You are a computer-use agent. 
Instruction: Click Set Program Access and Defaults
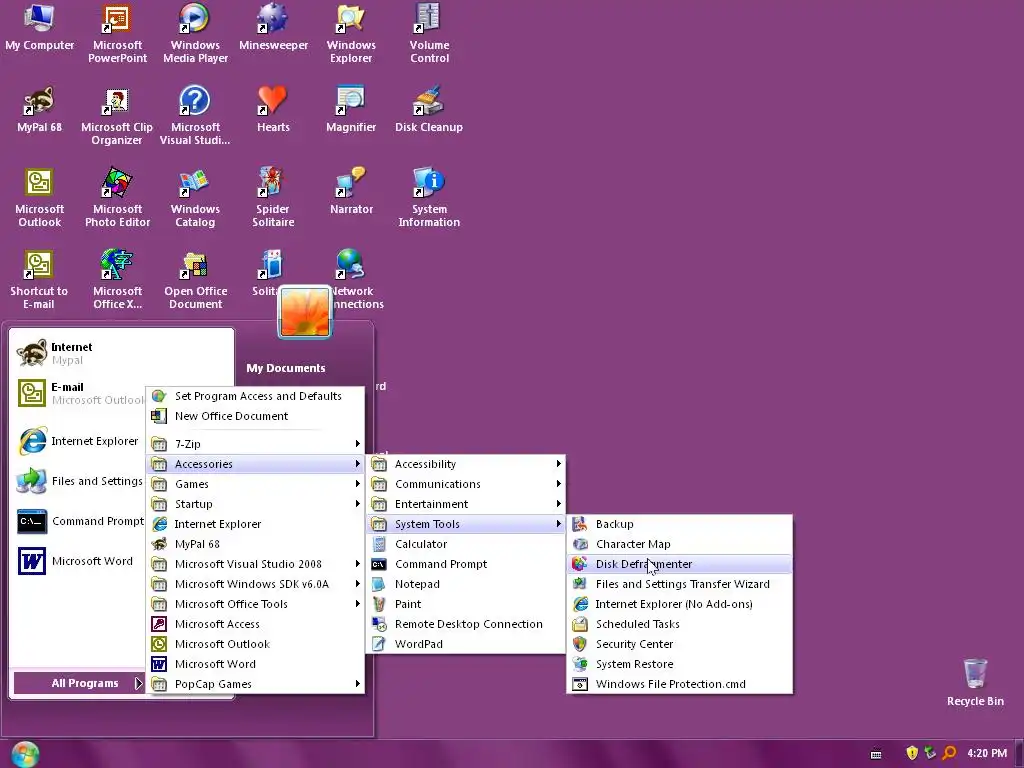pos(255,396)
